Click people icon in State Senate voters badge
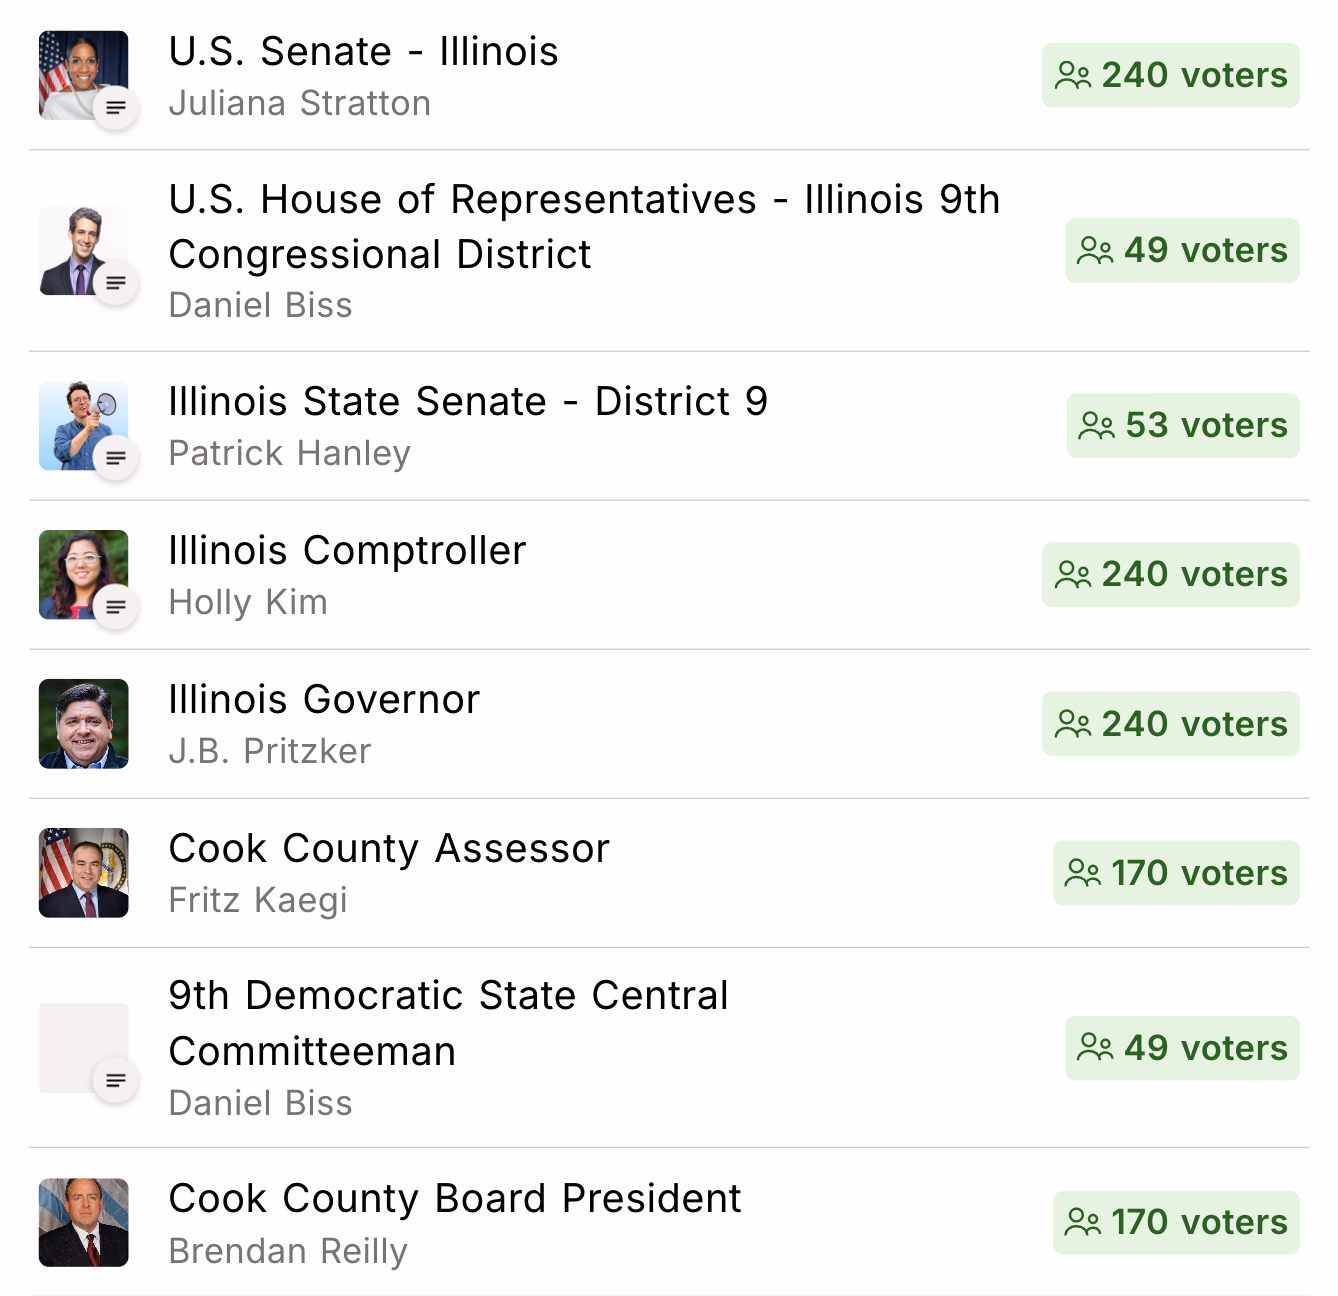 coord(1097,426)
